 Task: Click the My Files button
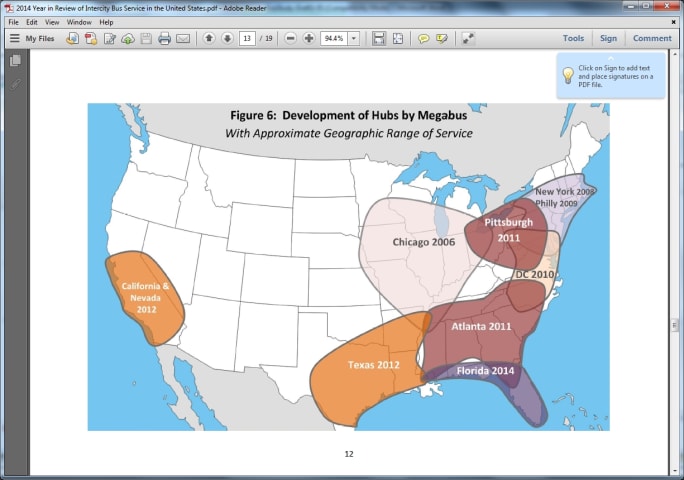[32, 39]
